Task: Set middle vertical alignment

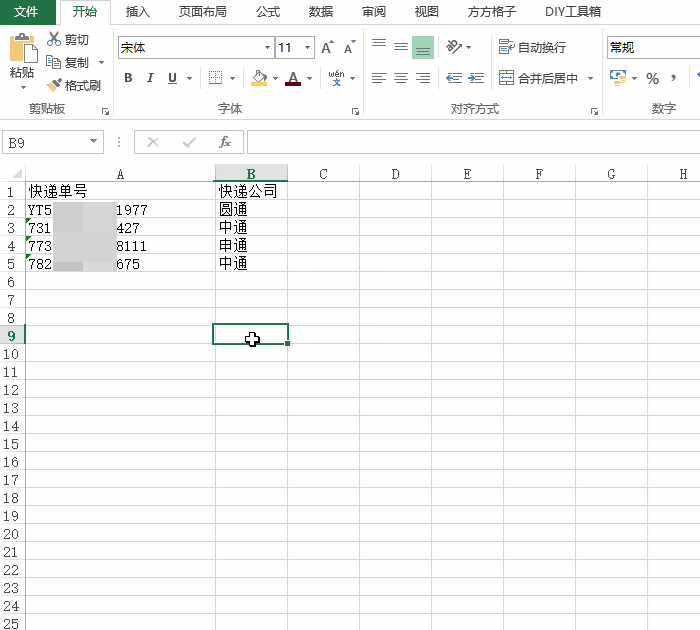Action: point(401,47)
